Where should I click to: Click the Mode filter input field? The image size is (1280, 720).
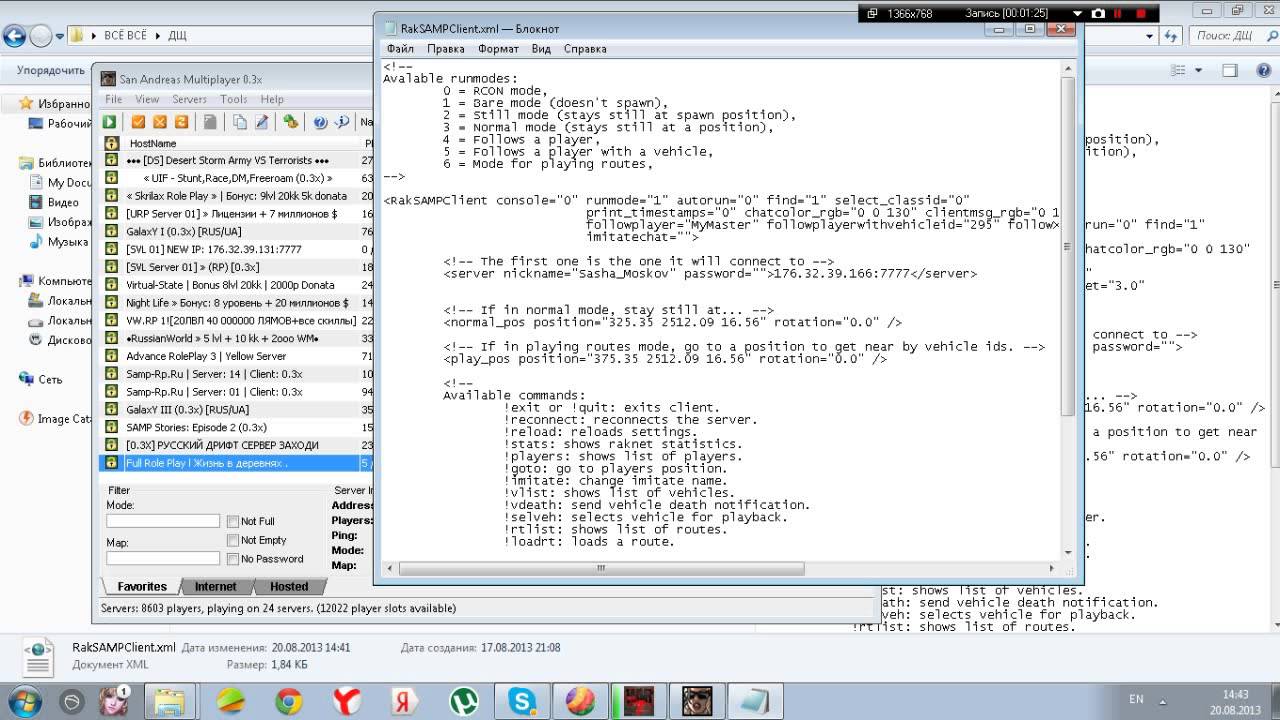tap(163, 521)
